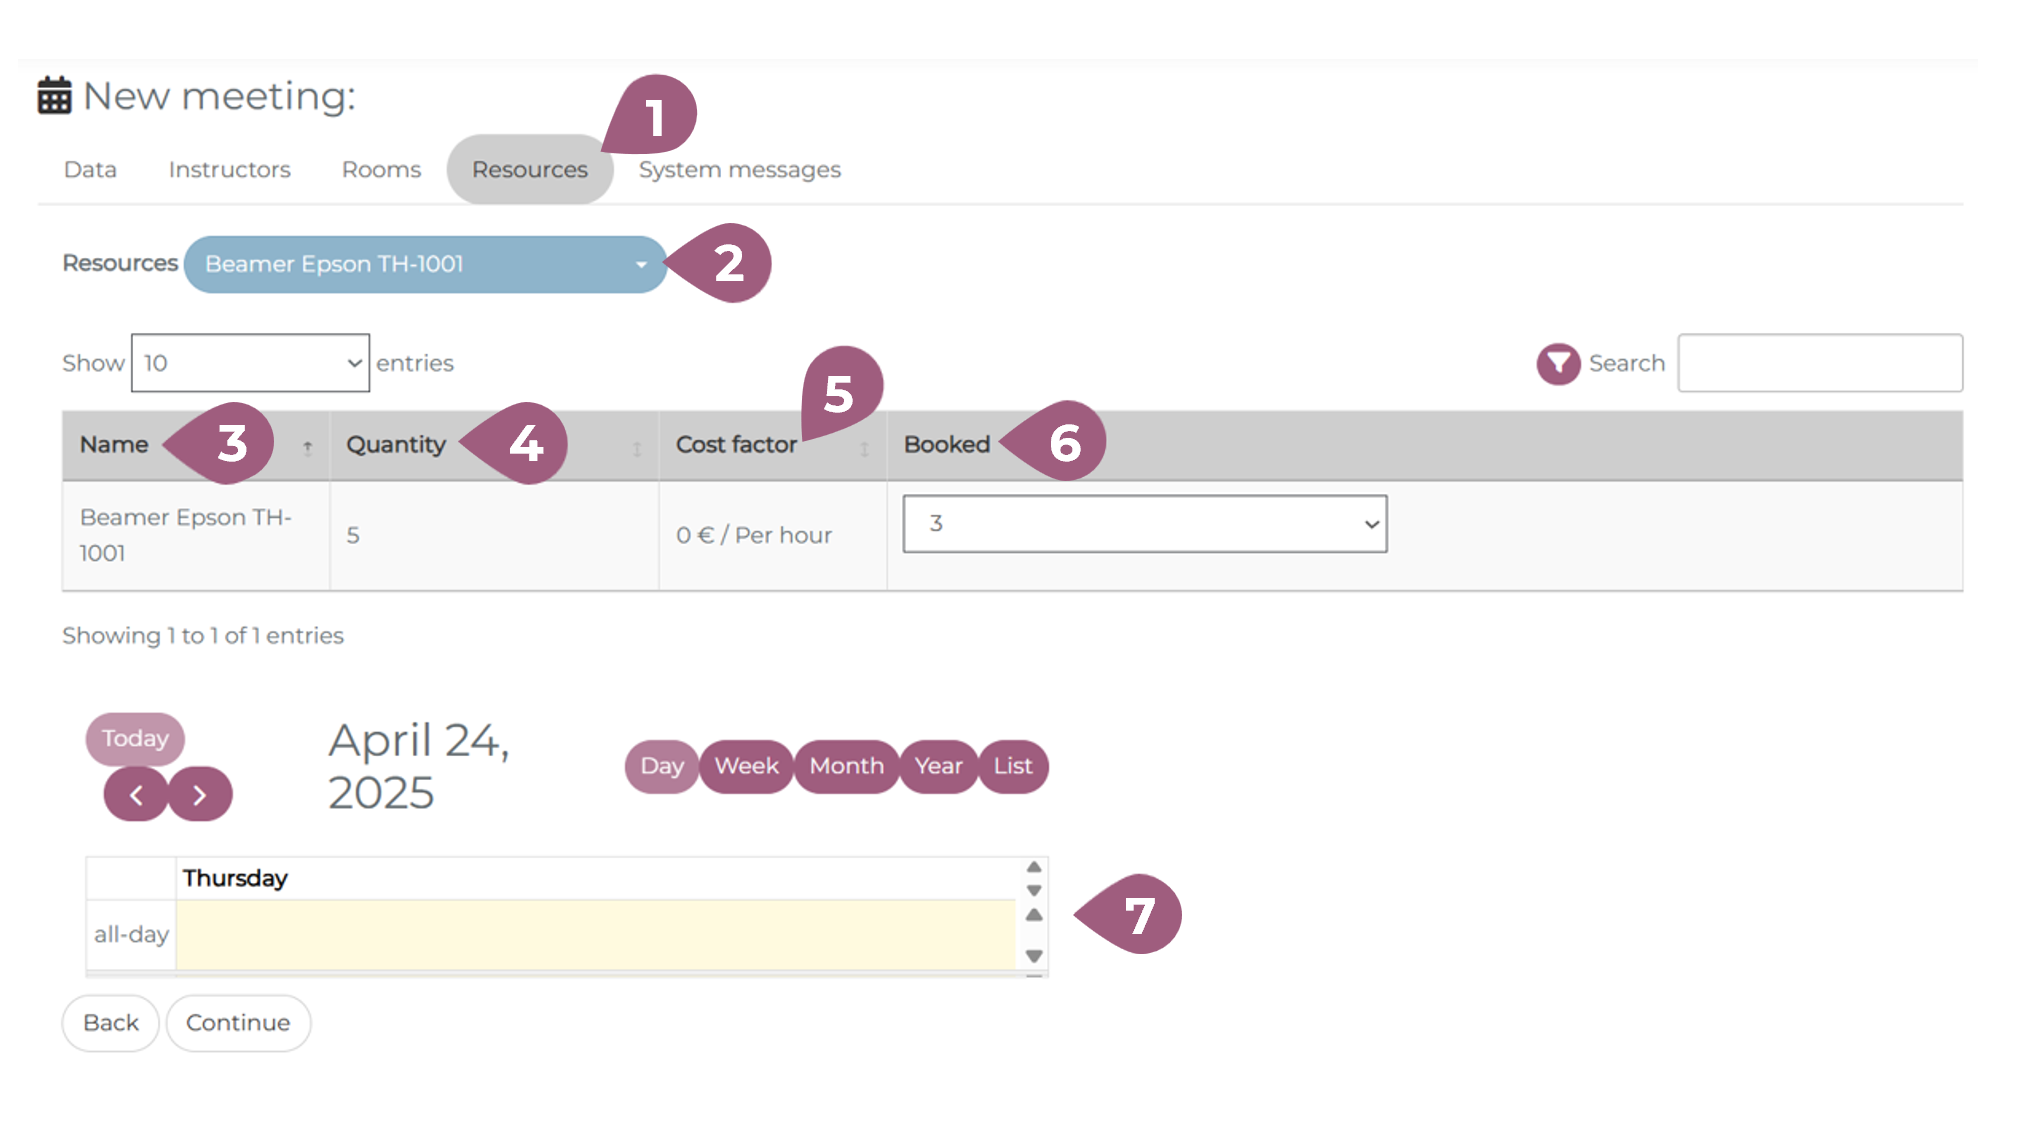Go to previous day with left arrow
This screenshot has height=1138, width=2023.
pyautogui.click(x=136, y=795)
